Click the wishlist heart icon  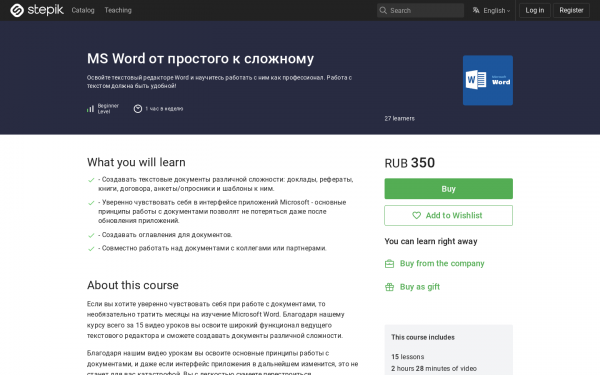pyautogui.click(x=416, y=215)
